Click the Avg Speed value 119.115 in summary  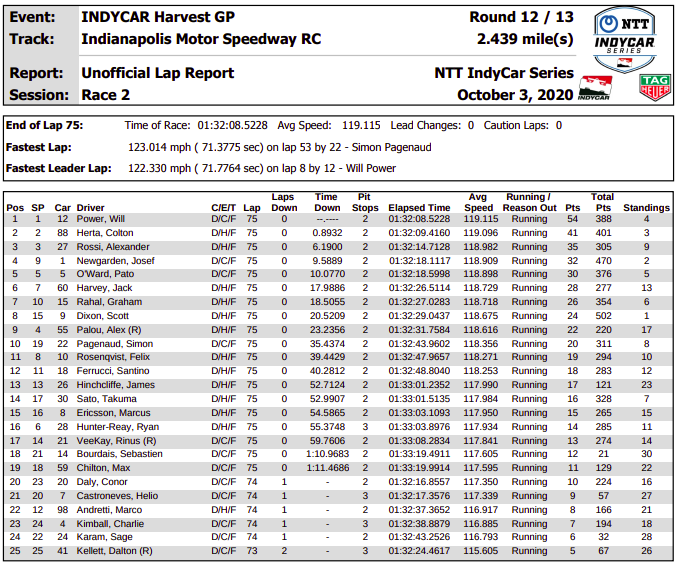[x=361, y=126]
